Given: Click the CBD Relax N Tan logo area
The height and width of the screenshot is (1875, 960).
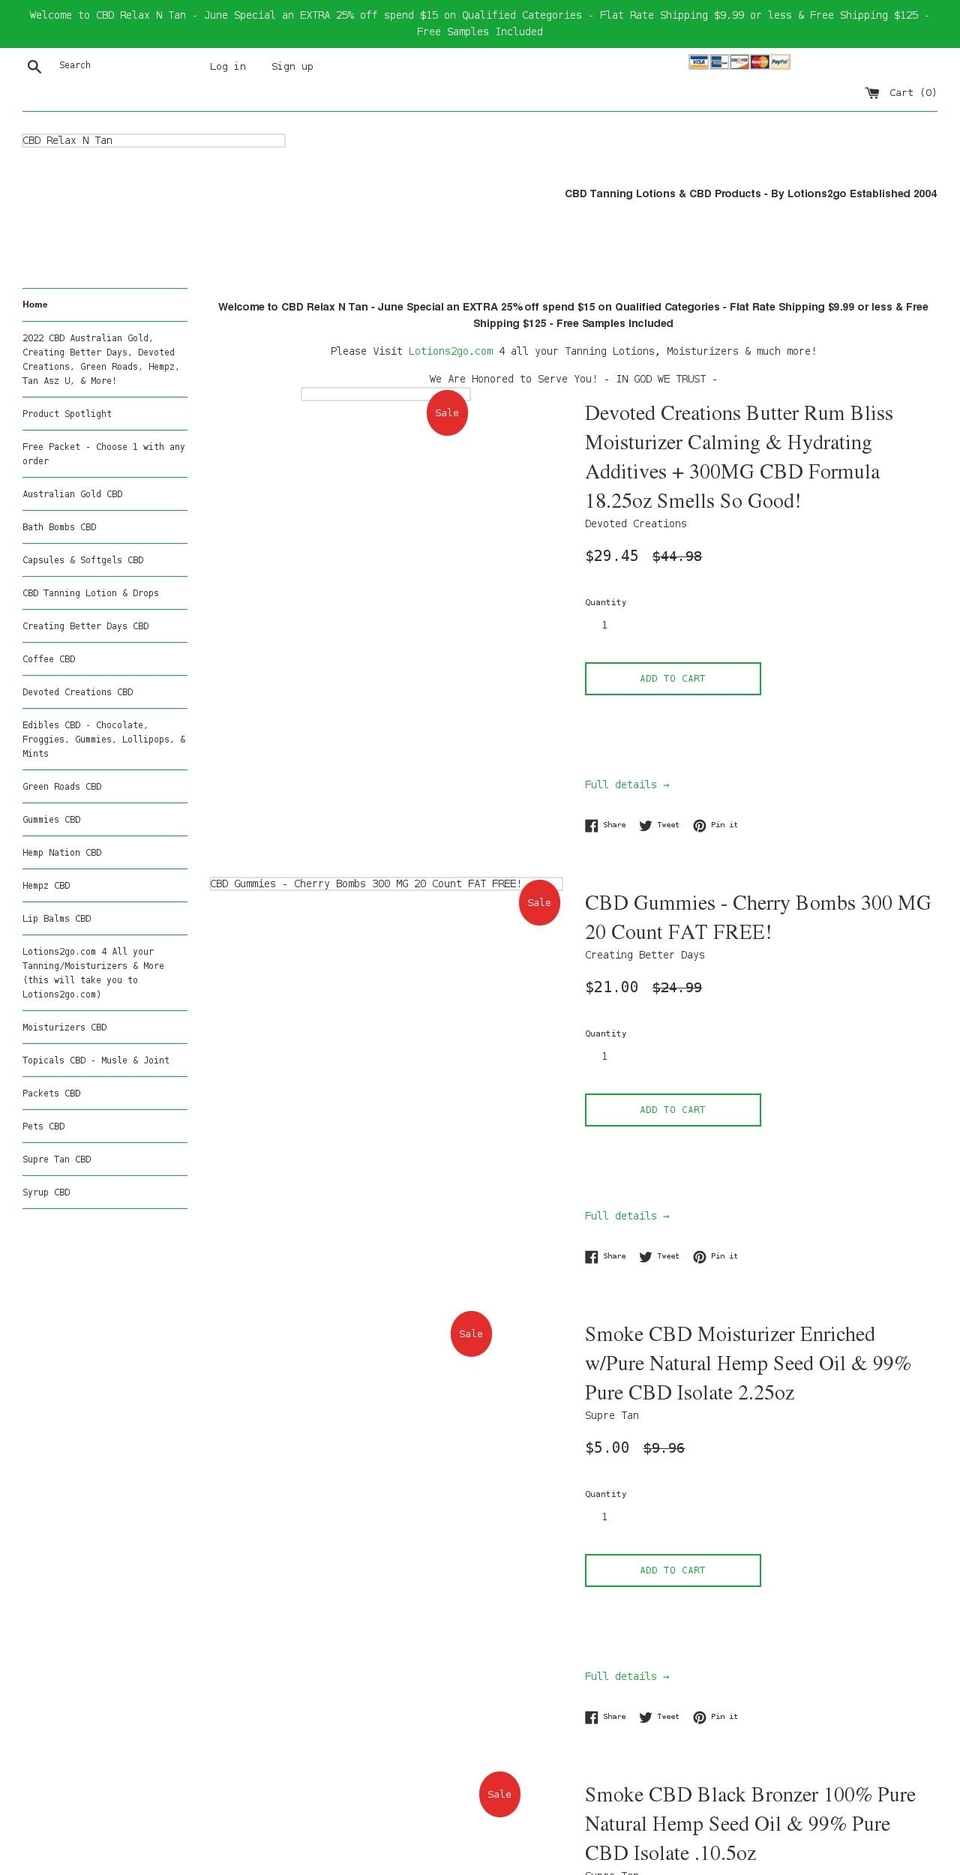Looking at the screenshot, I should point(153,140).
